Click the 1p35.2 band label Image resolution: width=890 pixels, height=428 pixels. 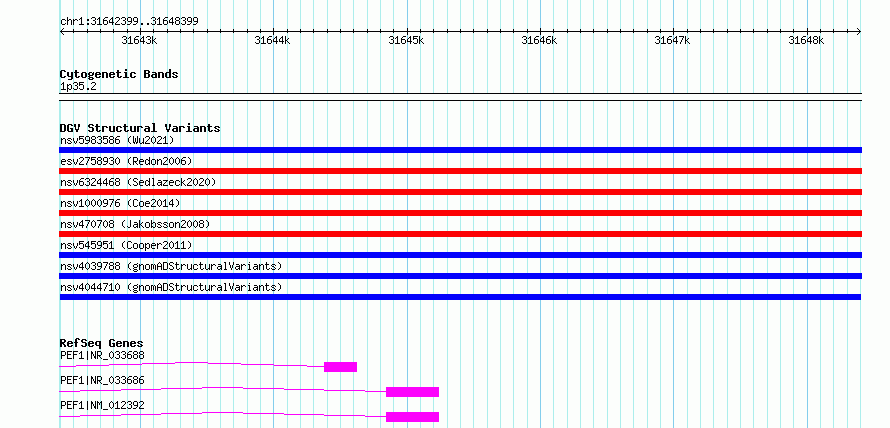point(78,87)
